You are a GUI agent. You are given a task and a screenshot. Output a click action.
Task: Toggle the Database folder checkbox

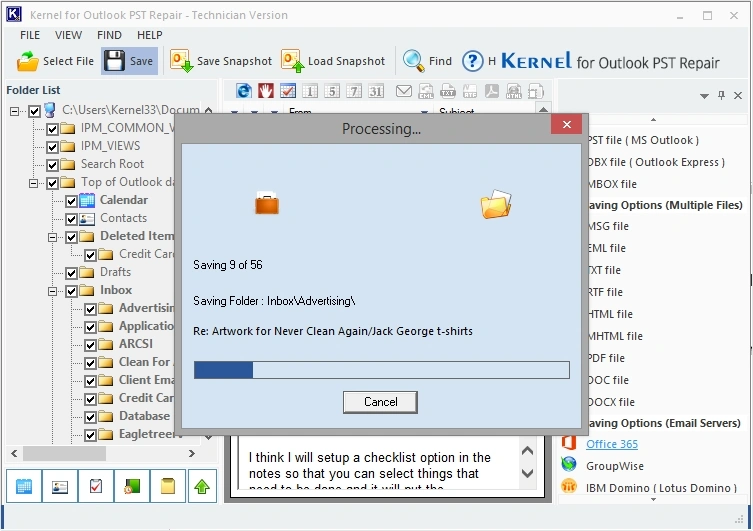click(90, 417)
